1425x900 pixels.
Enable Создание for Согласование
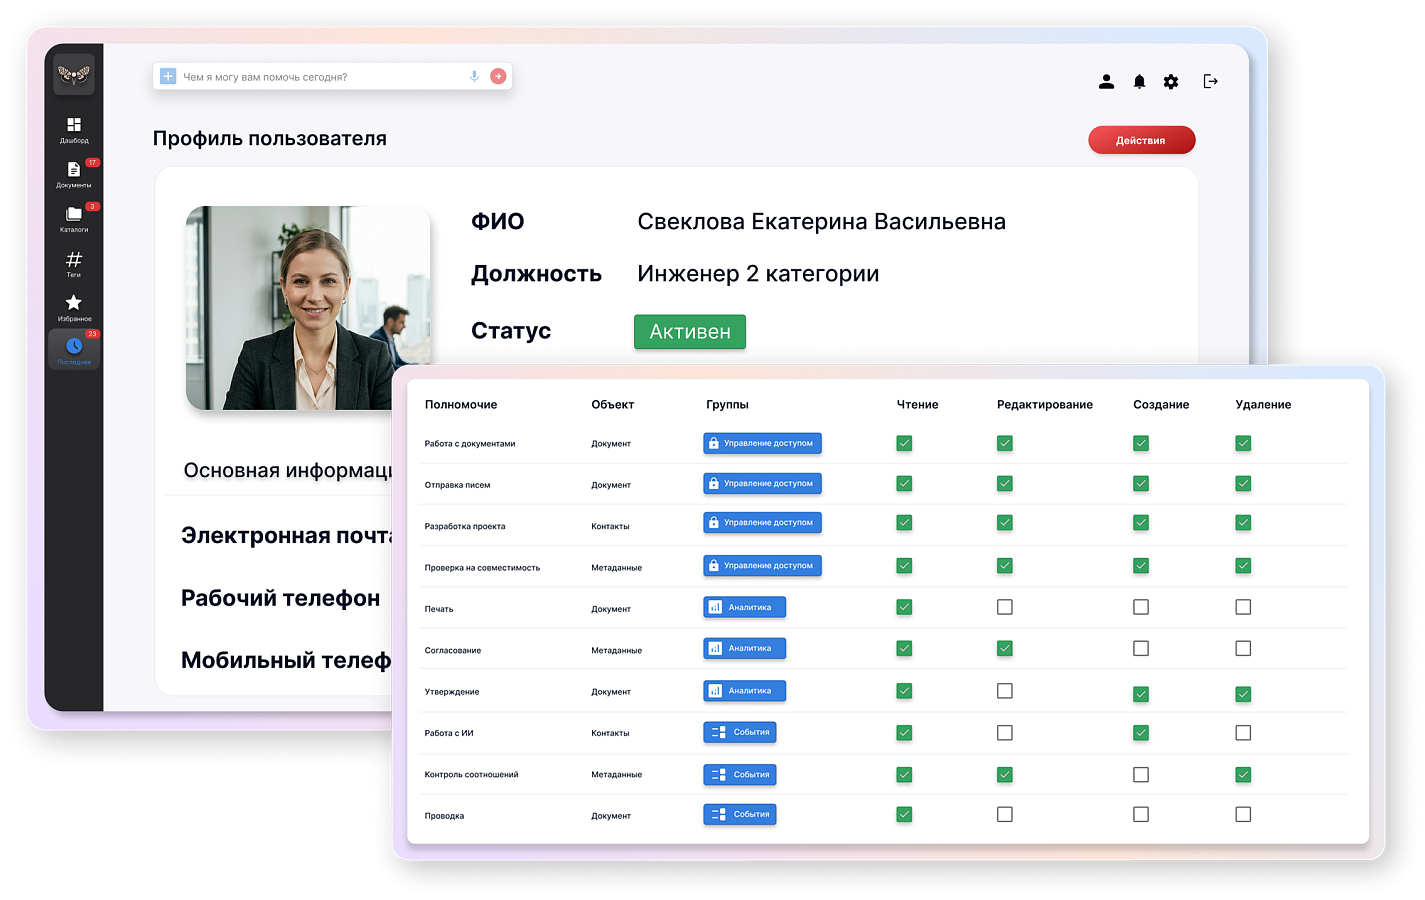[x=1141, y=649]
